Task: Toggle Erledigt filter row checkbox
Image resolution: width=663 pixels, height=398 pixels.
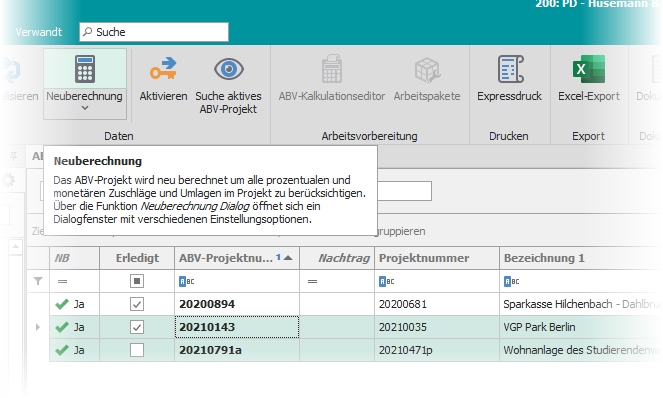Action: (137, 281)
